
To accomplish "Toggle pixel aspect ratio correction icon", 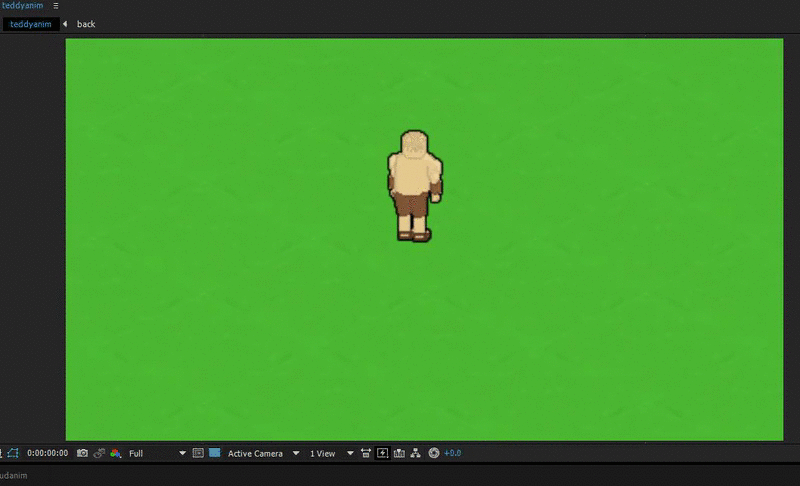I will click(366, 453).
